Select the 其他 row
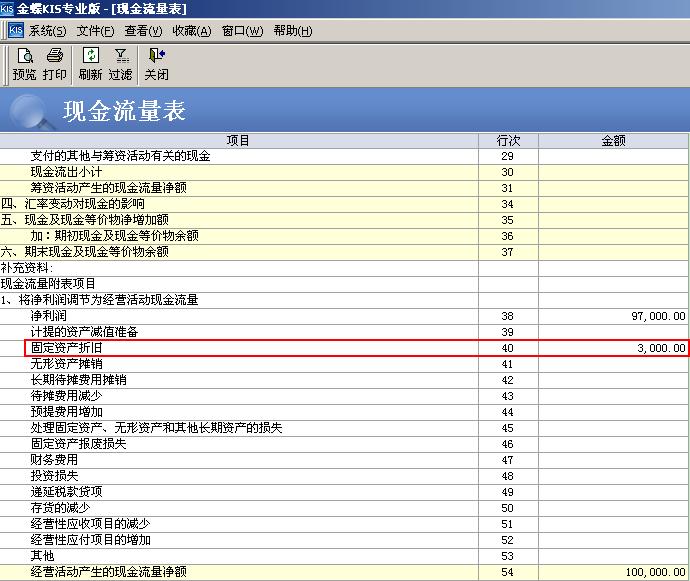This screenshot has height=581, width=690. point(344,556)
